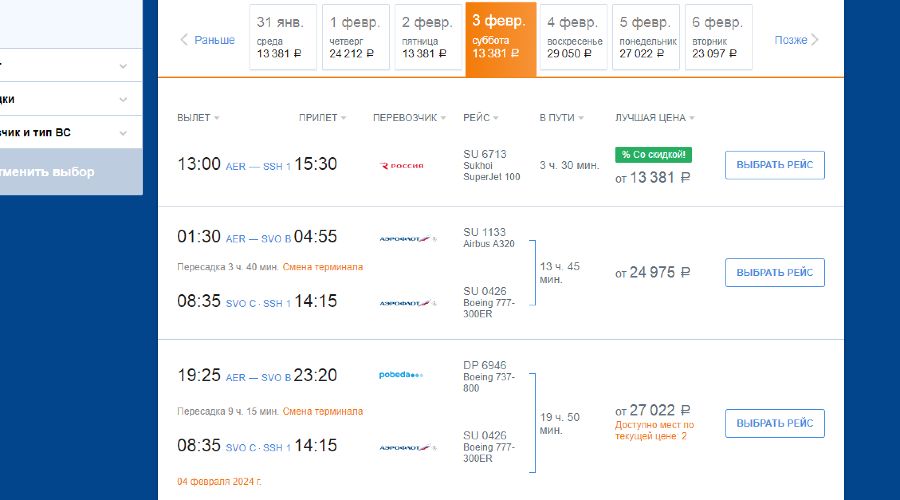Choose the 24 975 ₽ flight
The width and height of the screenshot is (900, 500).
[774, 272]
